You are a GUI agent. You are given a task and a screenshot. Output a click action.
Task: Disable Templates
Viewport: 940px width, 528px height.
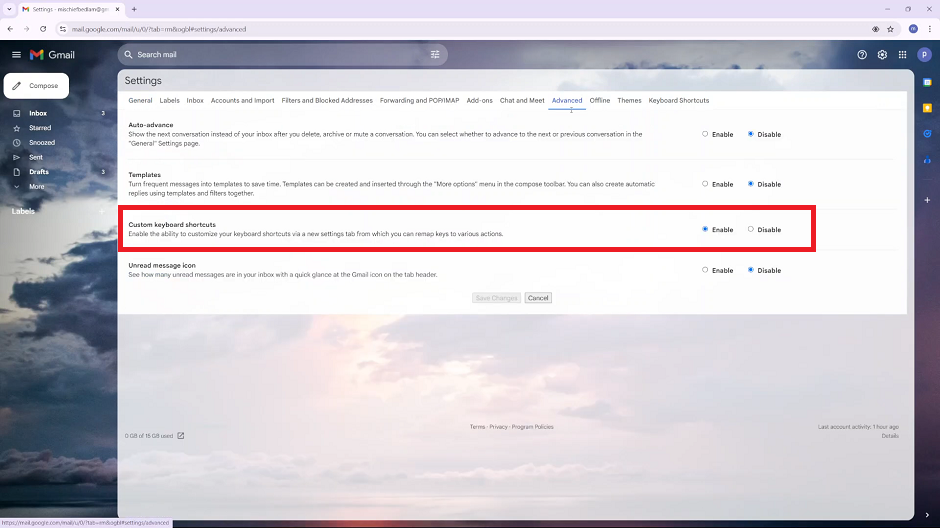pos(751,184)
